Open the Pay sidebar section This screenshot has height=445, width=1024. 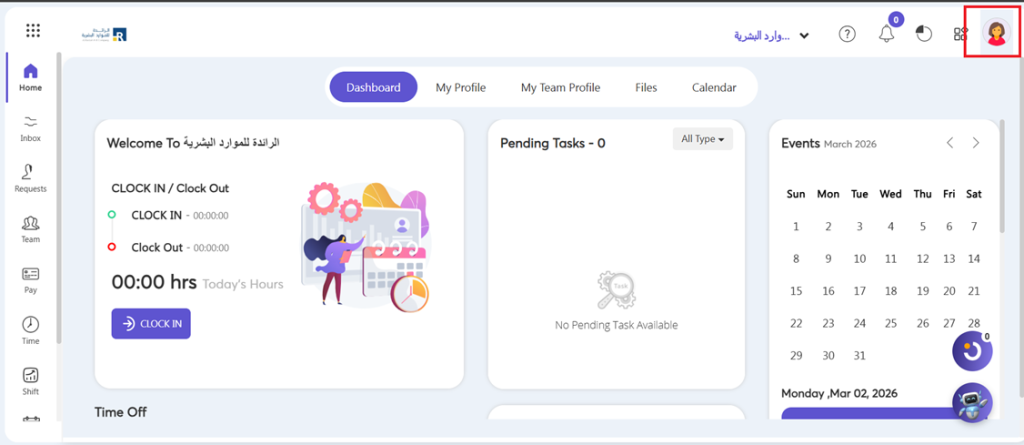[31, 280]
